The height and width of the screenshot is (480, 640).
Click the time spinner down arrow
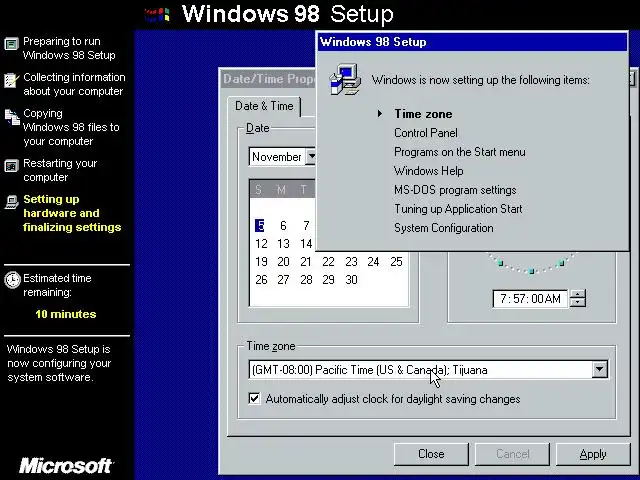tap(578, 303)
